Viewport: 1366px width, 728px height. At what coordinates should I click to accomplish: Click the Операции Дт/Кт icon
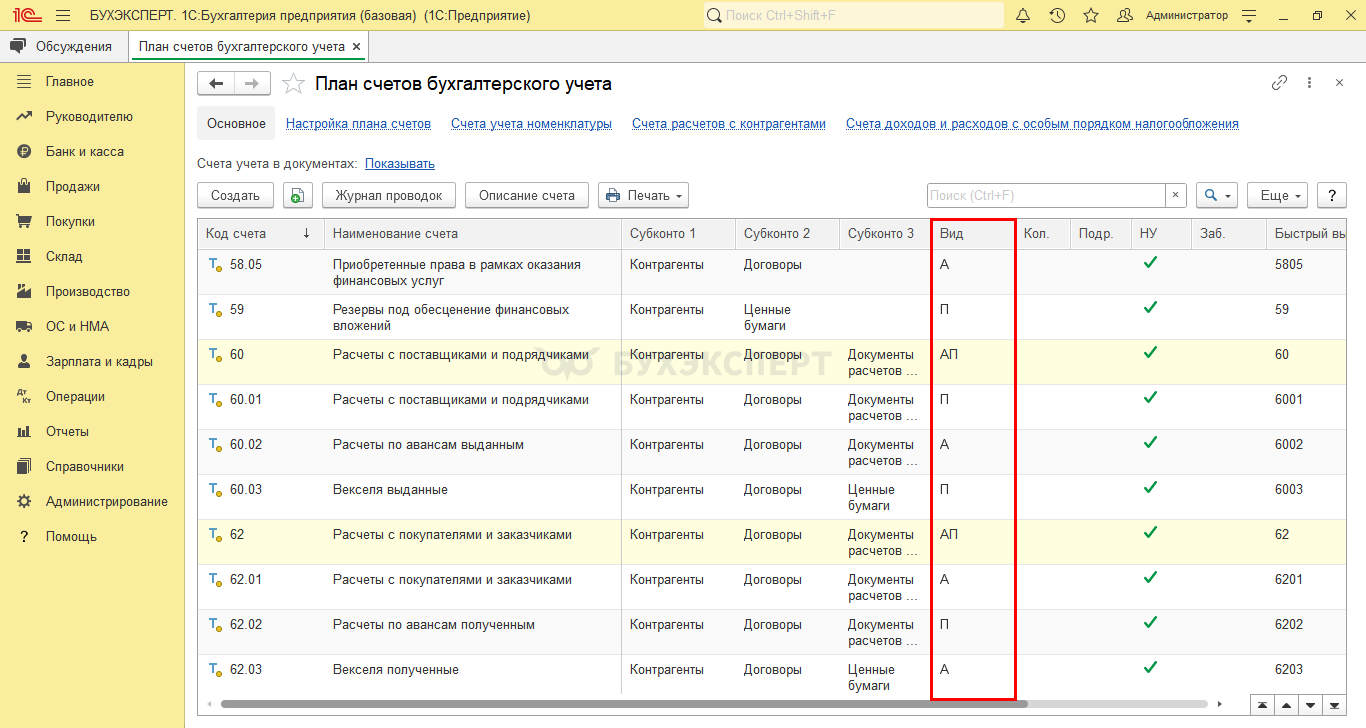click(25, 396)
